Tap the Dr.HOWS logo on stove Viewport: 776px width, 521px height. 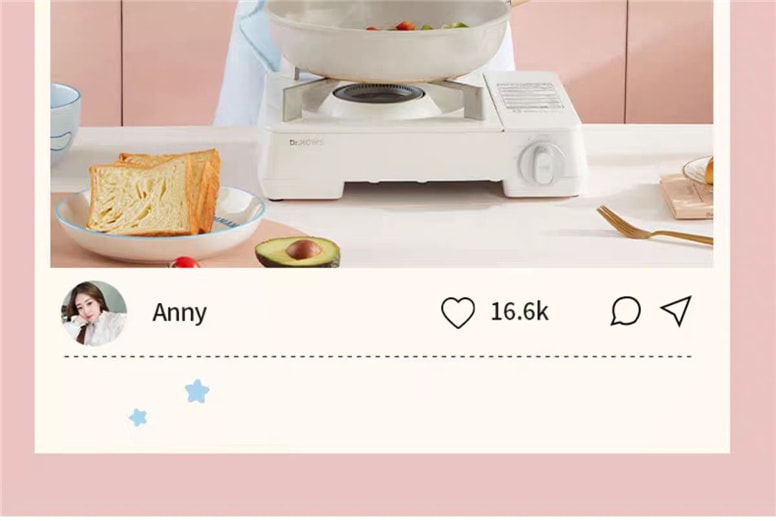306,142
